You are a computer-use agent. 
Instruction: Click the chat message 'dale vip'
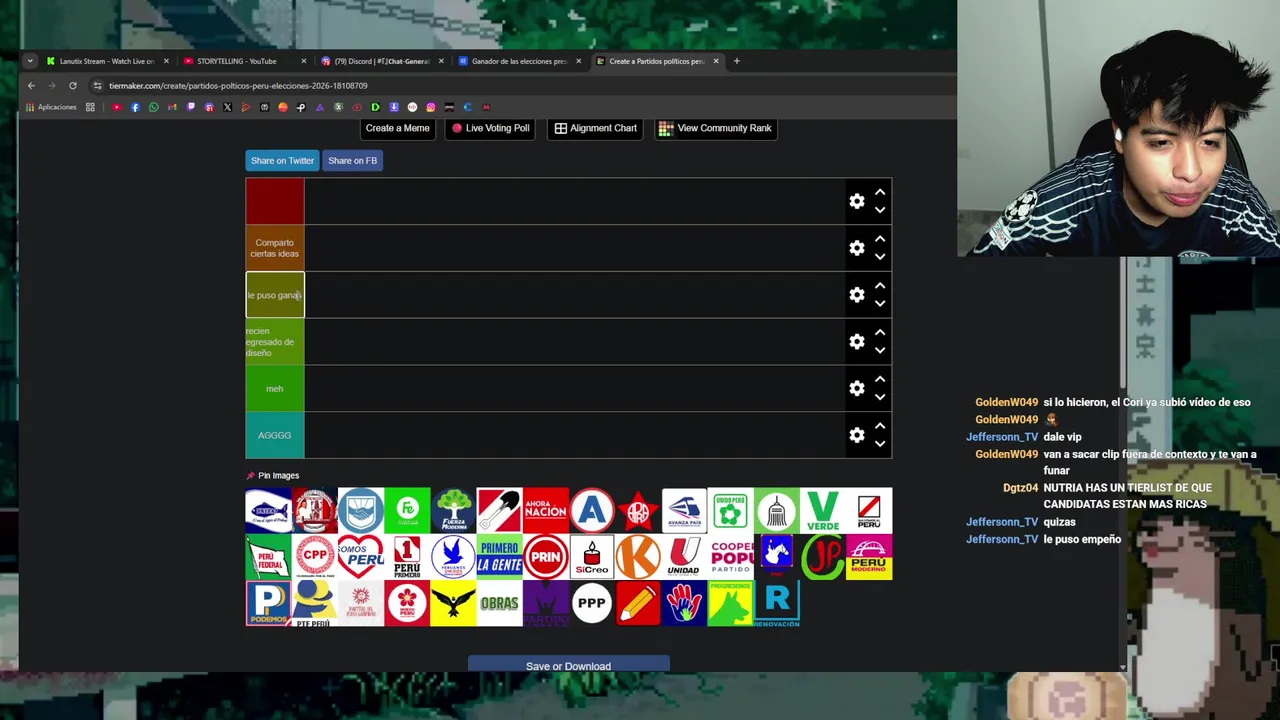[1062, 437]
